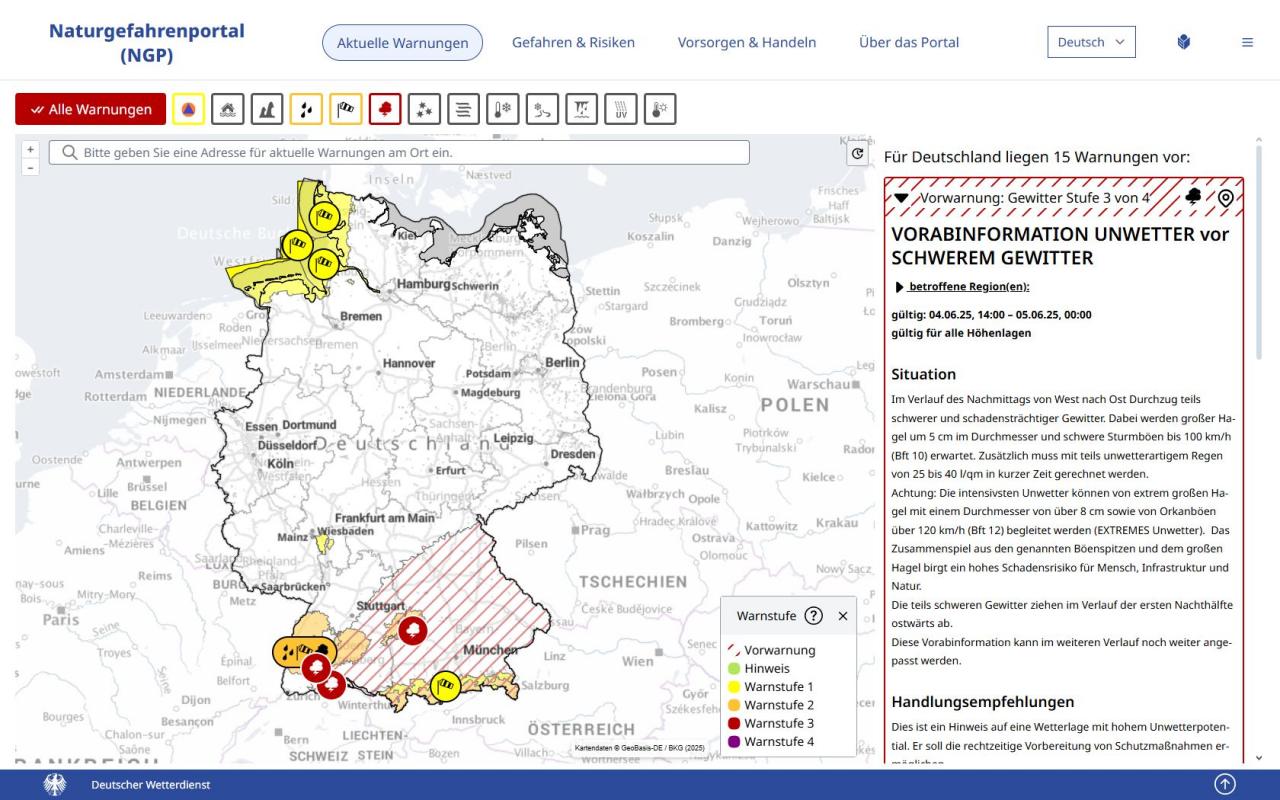This screenshot has height=800, width=1280.
Task: Toggle the wind warnings filter icon
Action: [346, 109]
